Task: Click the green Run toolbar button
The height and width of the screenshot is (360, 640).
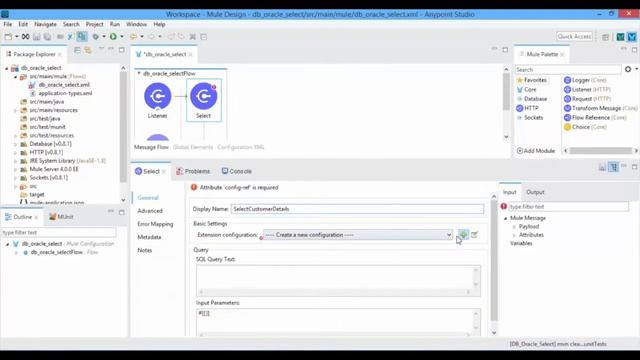Action: (x=113, y=37)
